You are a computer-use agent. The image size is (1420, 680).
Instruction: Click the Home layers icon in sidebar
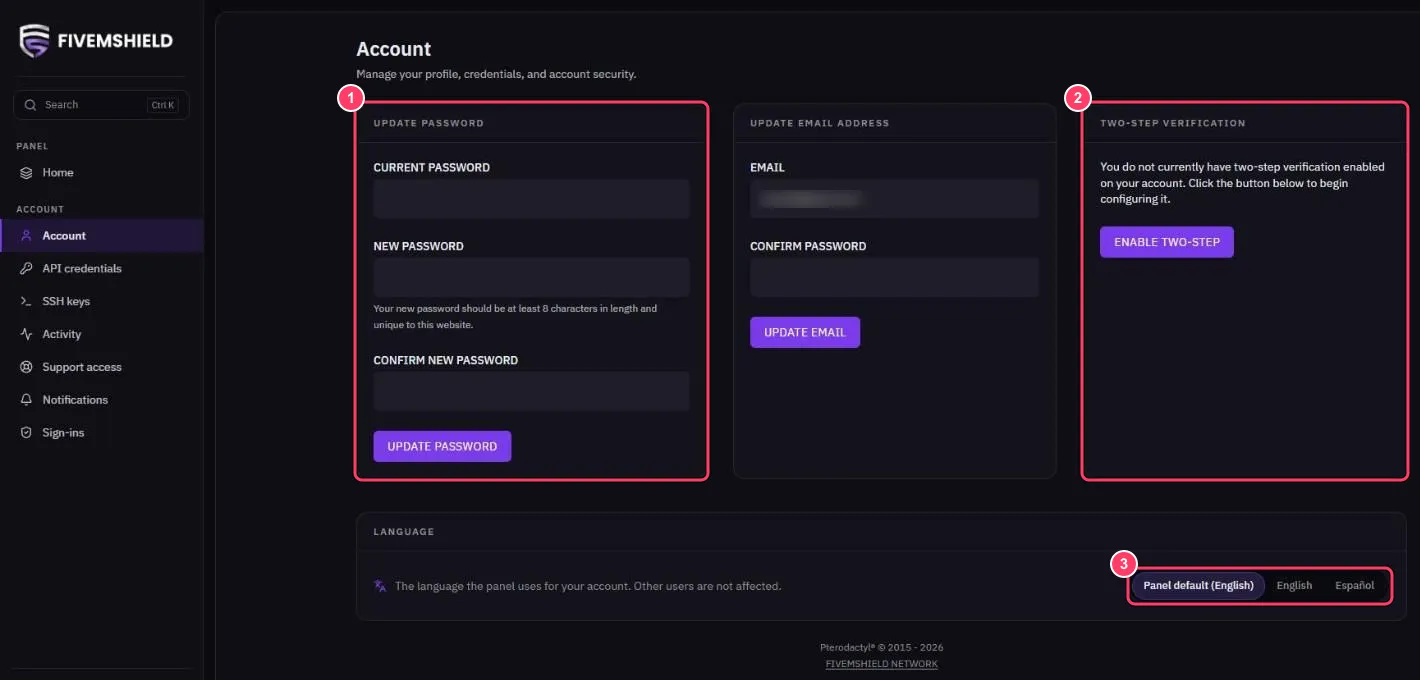click(27, 173)
